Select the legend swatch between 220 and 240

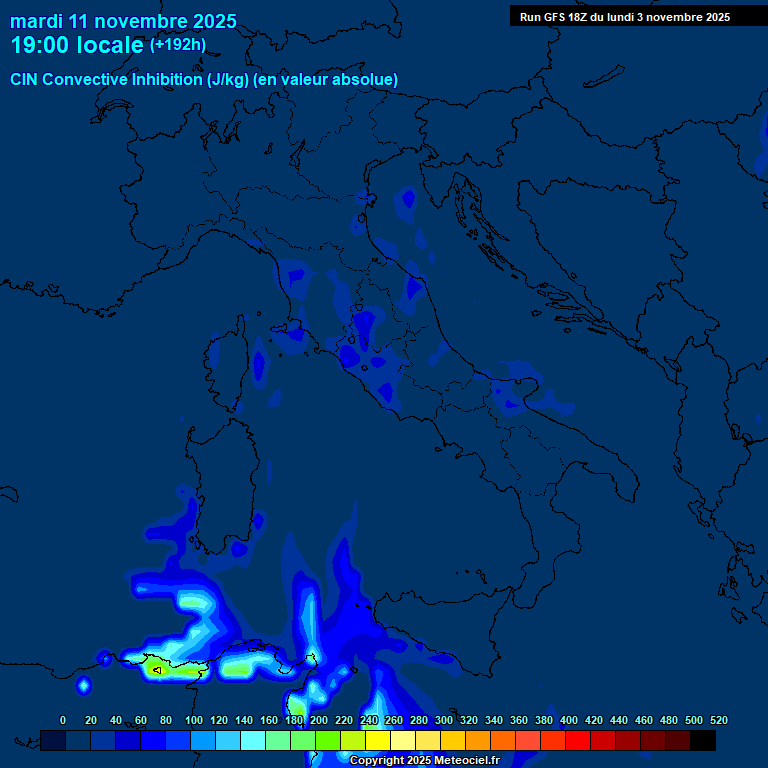pyautogui.click(x=353, y=741)
